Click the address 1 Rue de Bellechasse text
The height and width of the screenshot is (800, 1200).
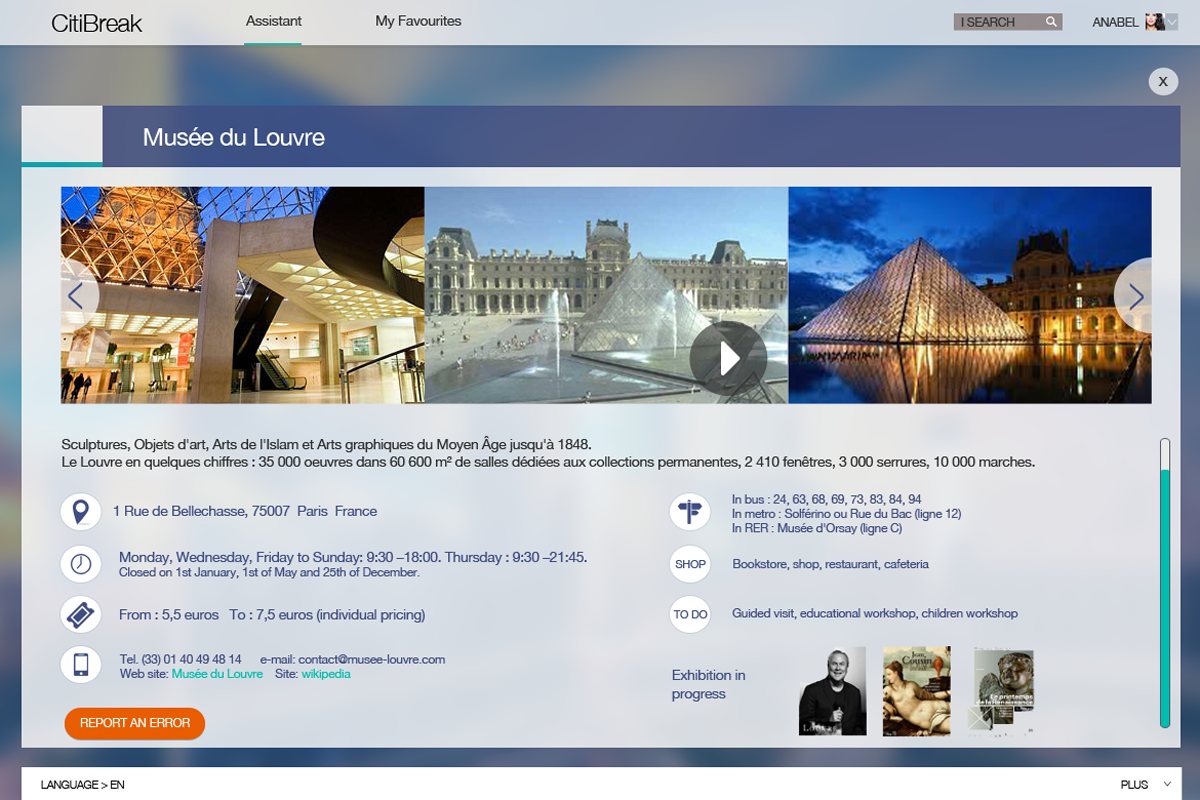click(245, 511)
